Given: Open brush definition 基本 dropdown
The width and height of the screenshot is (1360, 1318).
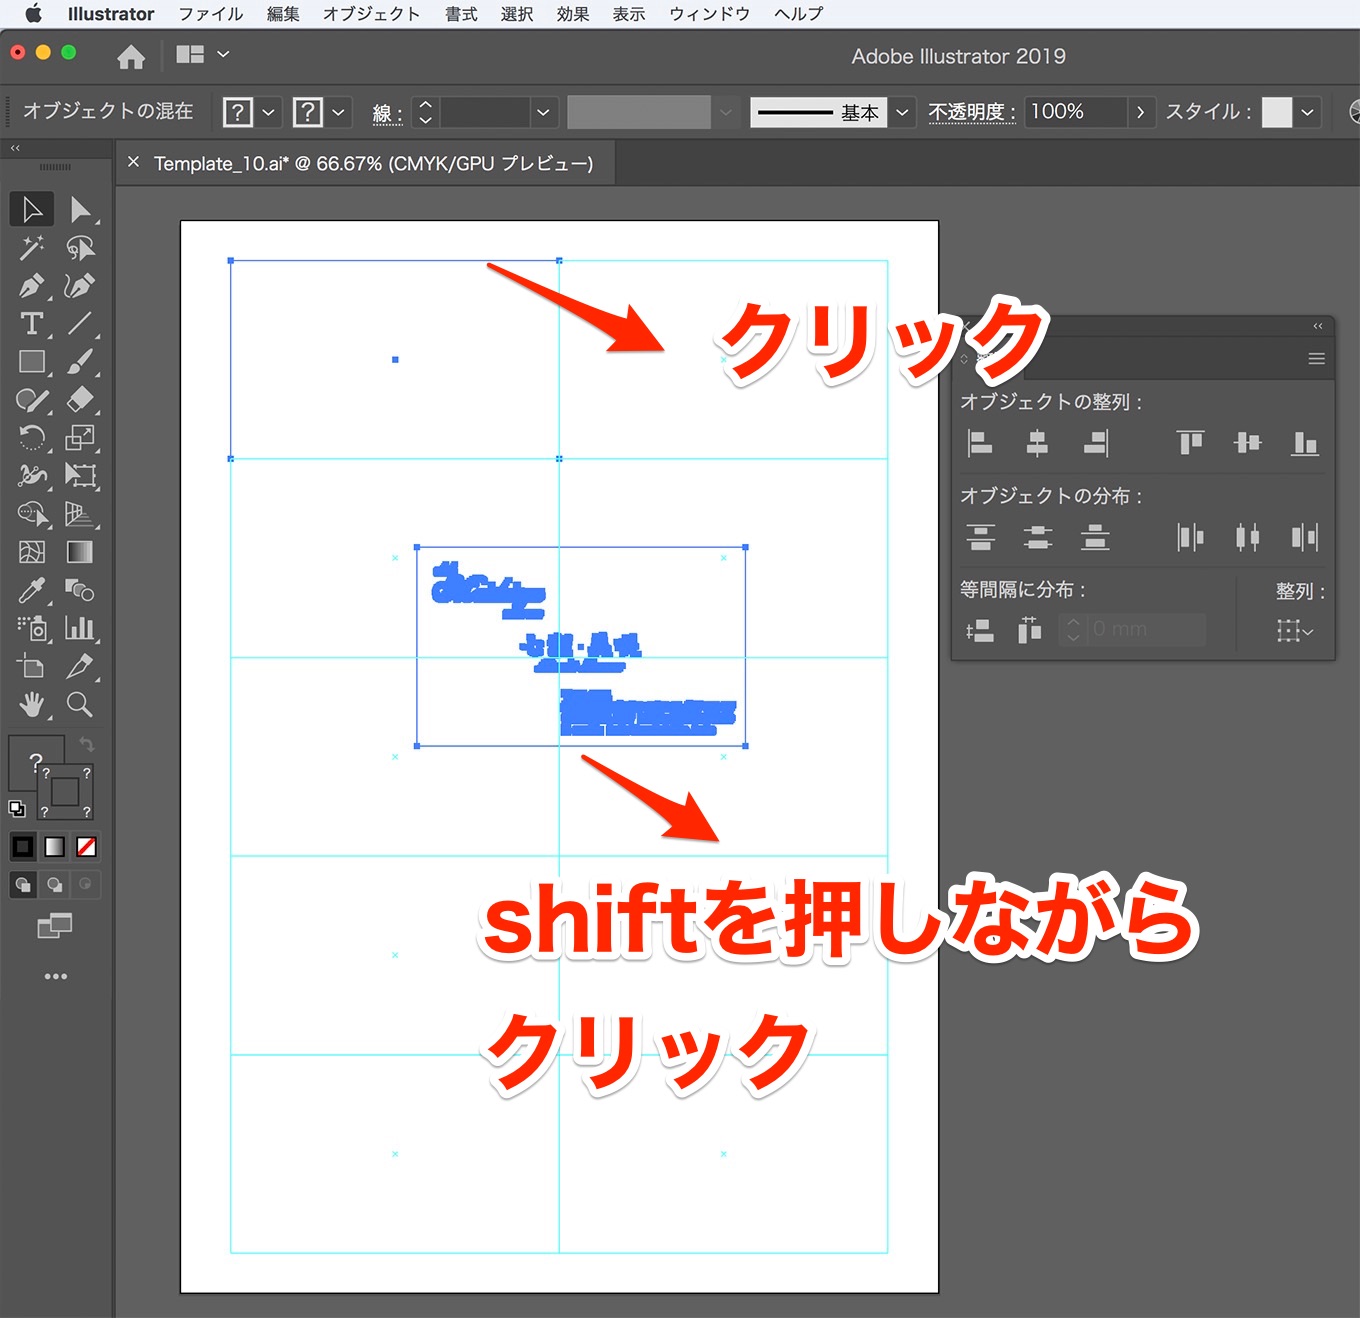Looking at the screenshot, I should (x=902, y=112).
